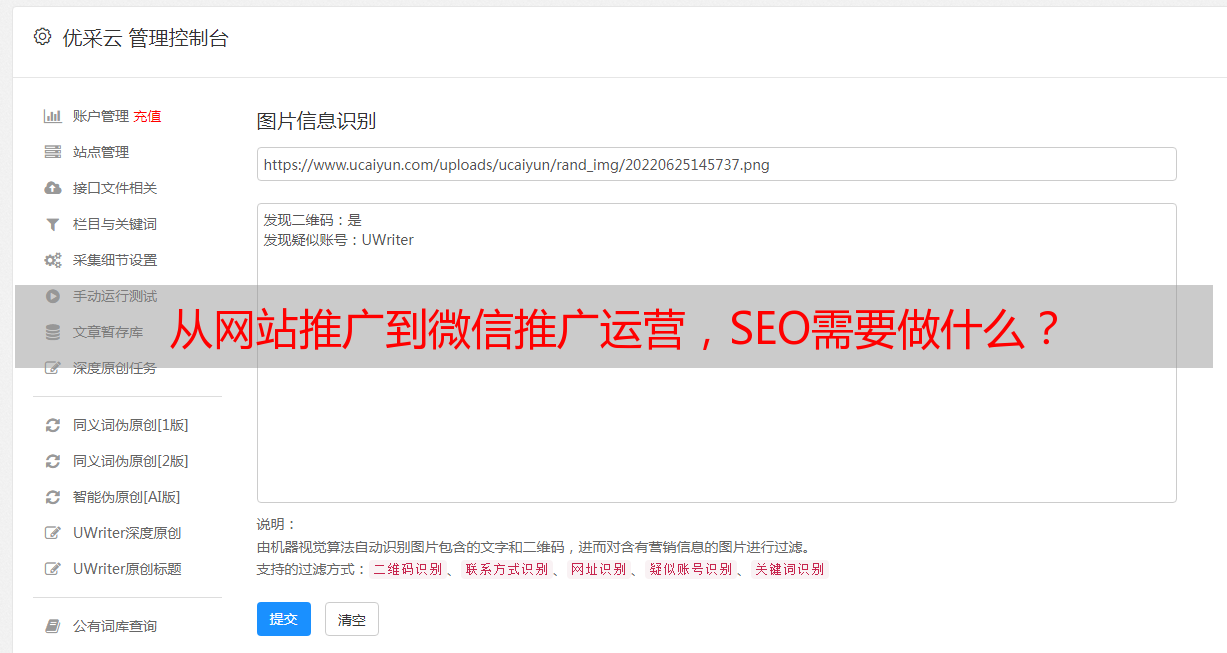This screenshot has width=1227, height=653.
Task: Click the 说明： label
Action: tap(277, 525)
